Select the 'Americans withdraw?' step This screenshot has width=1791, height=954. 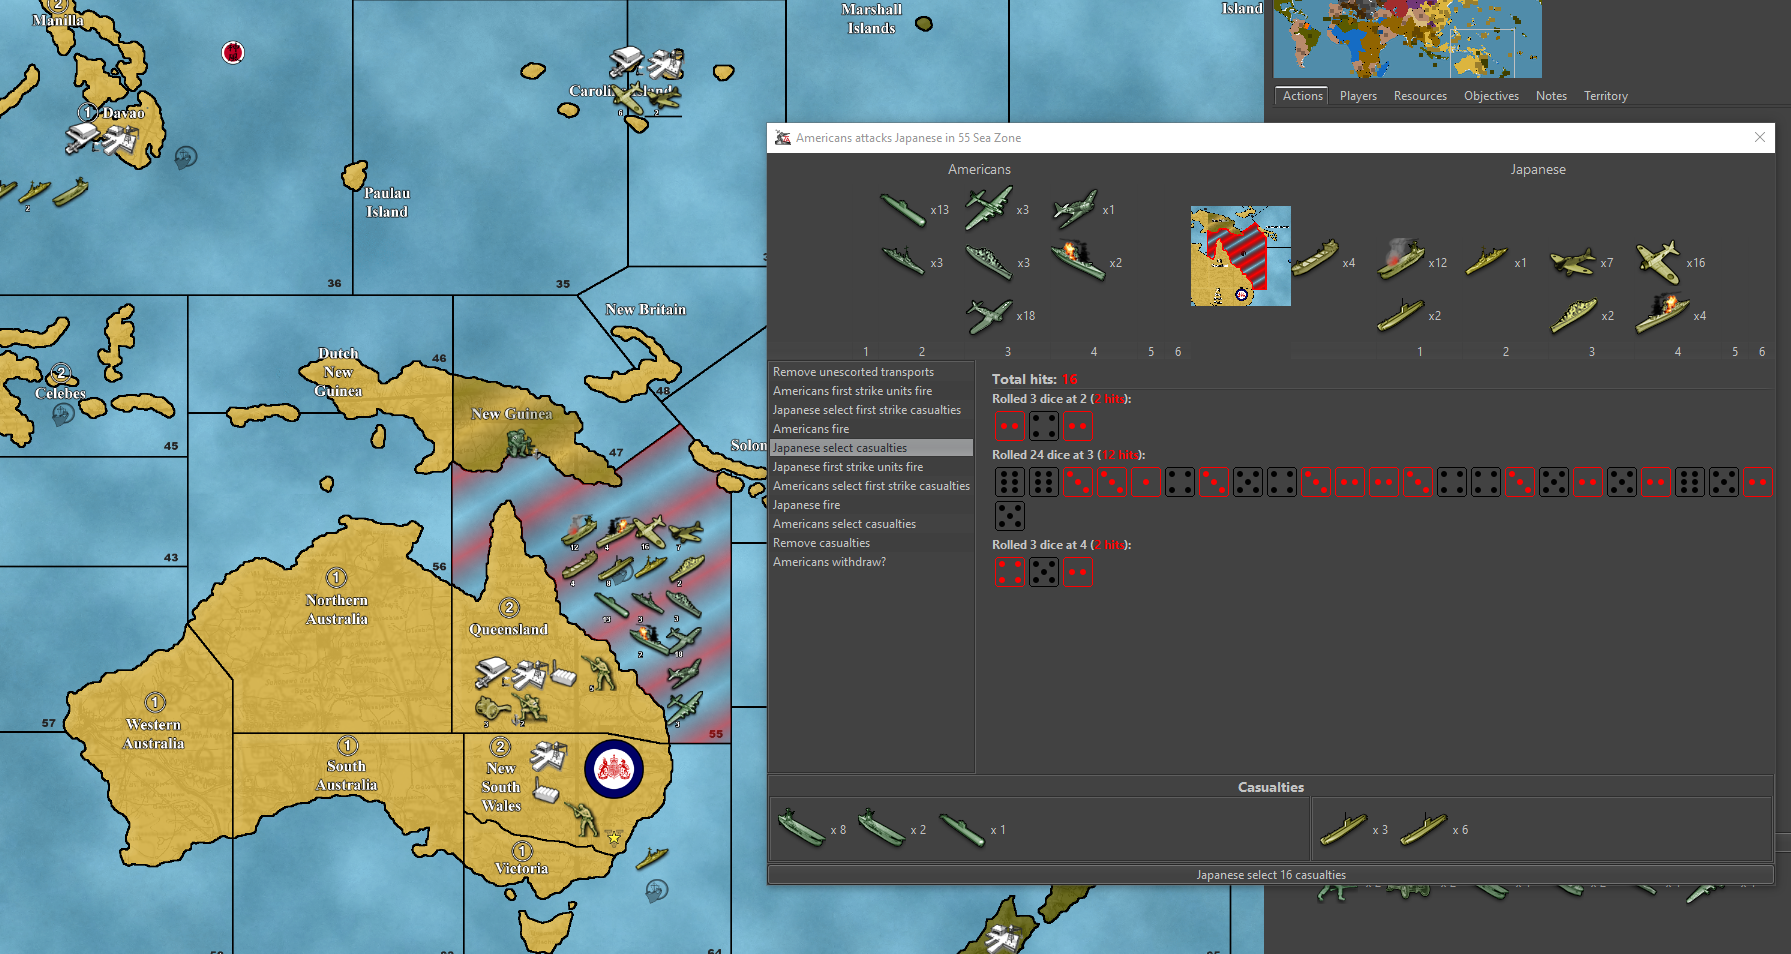870,562
